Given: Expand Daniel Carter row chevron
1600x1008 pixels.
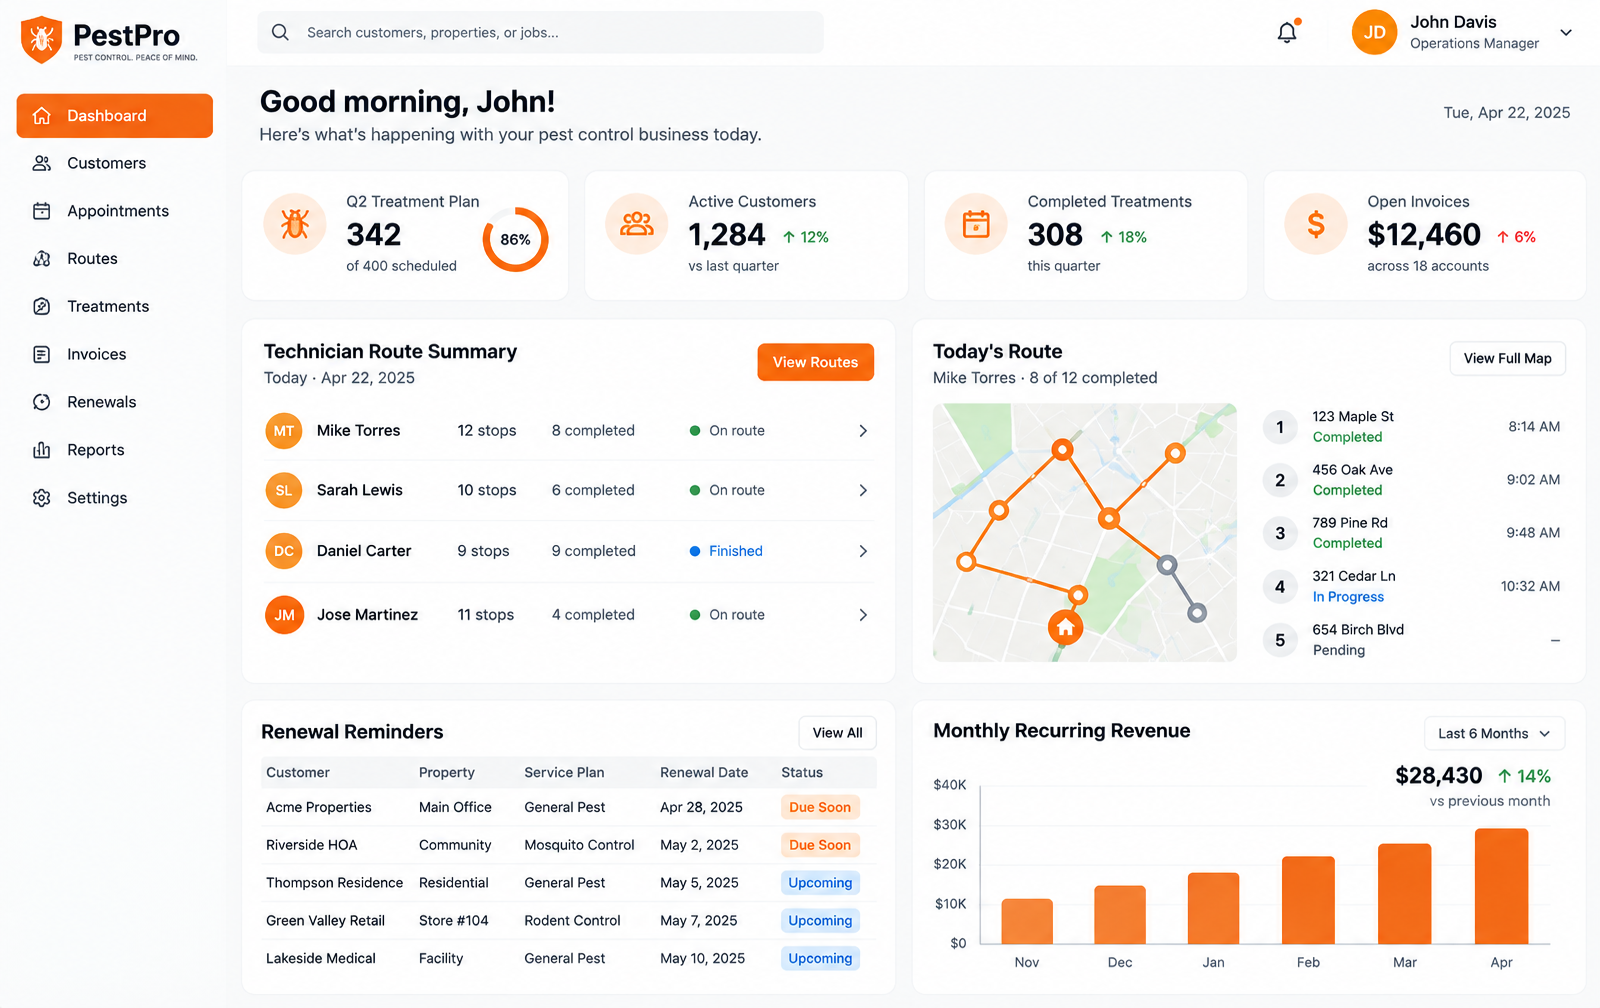Looking at the screenshot, I should 863,551.
